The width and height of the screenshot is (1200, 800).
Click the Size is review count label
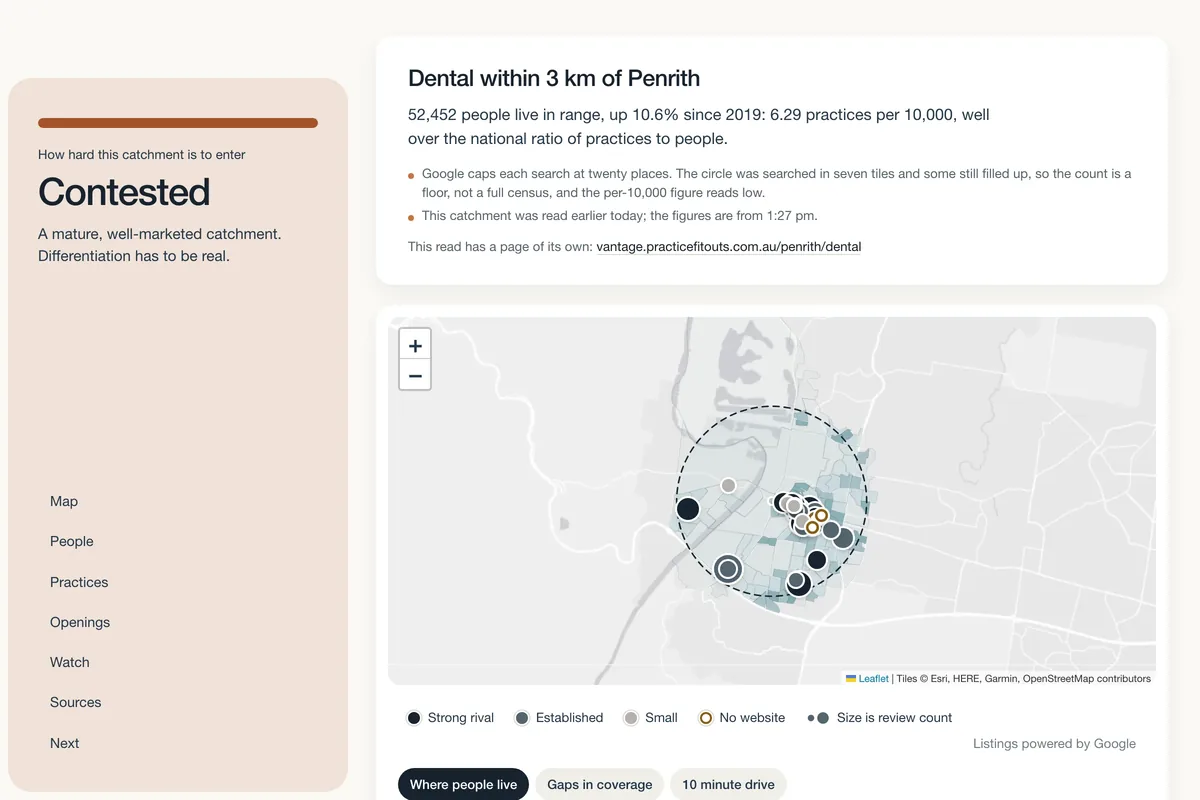point(894,718)
